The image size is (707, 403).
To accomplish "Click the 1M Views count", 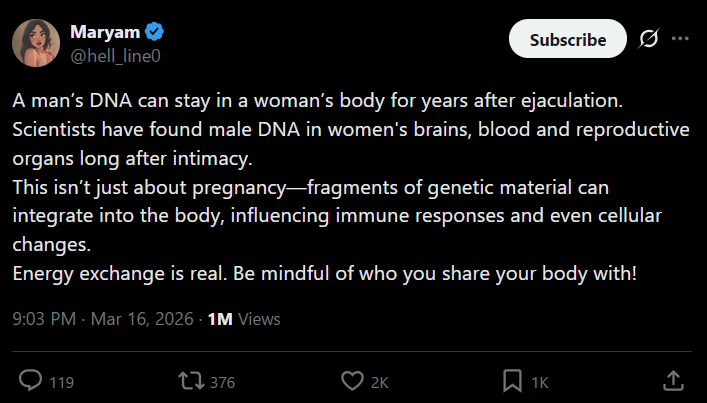I will click(243, 319).
